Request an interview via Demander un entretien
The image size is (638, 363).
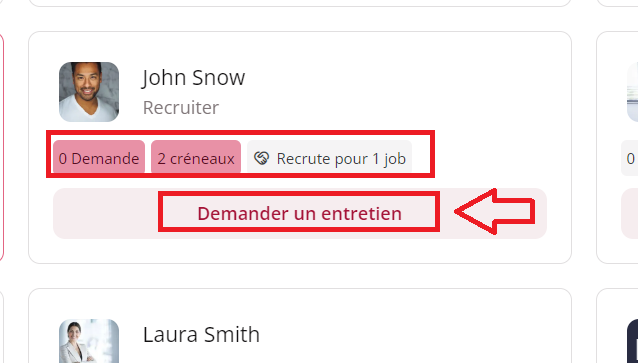click(300, 213)
